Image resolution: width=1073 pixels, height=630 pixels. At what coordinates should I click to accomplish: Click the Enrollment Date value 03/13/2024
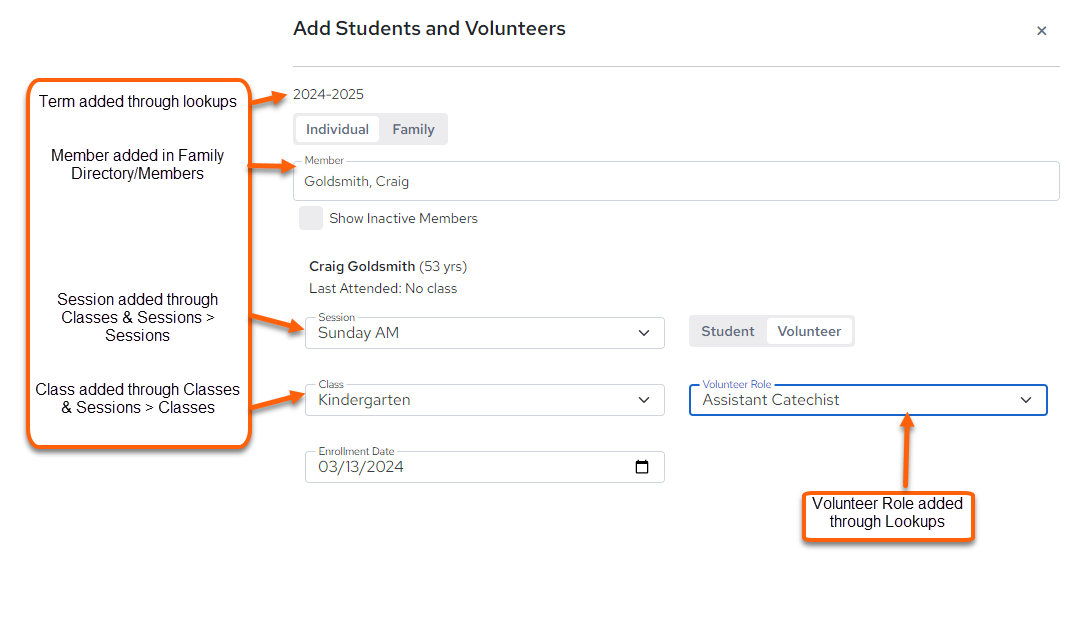click(x=361, y=467)
